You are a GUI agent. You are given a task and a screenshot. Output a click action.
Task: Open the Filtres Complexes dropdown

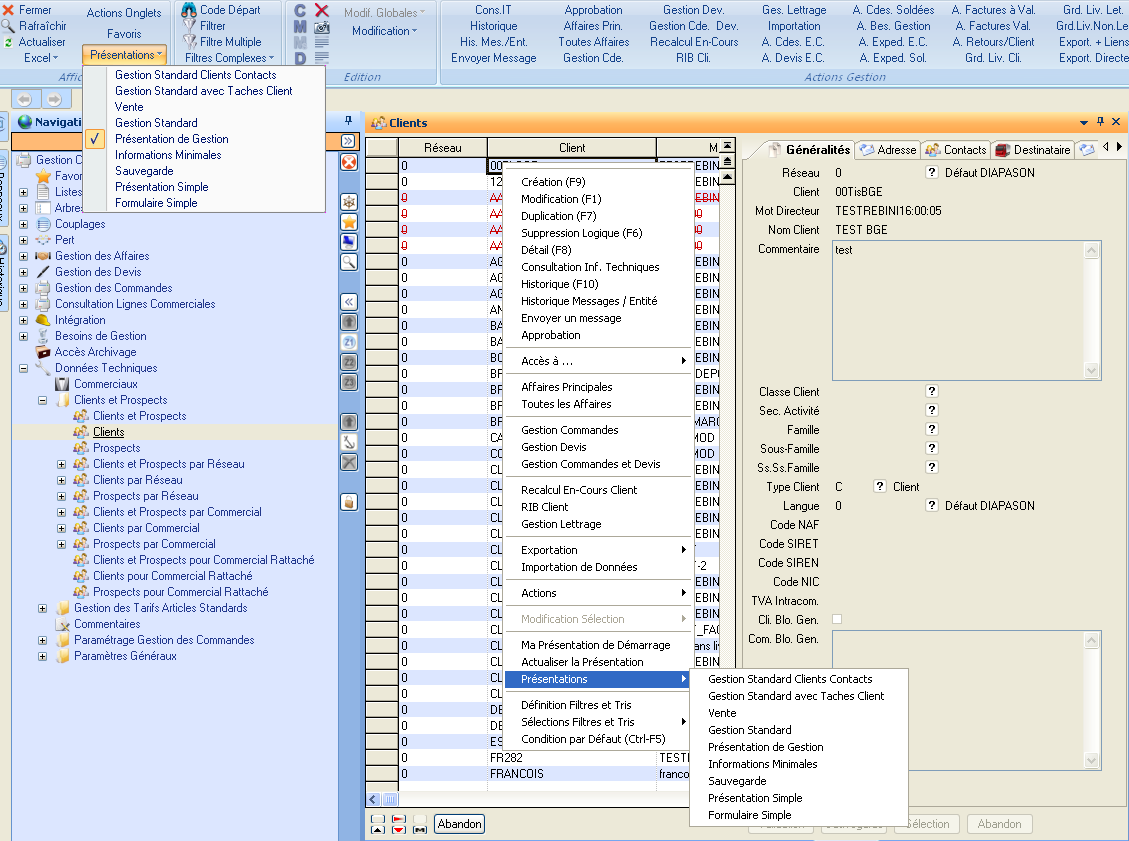225,58
